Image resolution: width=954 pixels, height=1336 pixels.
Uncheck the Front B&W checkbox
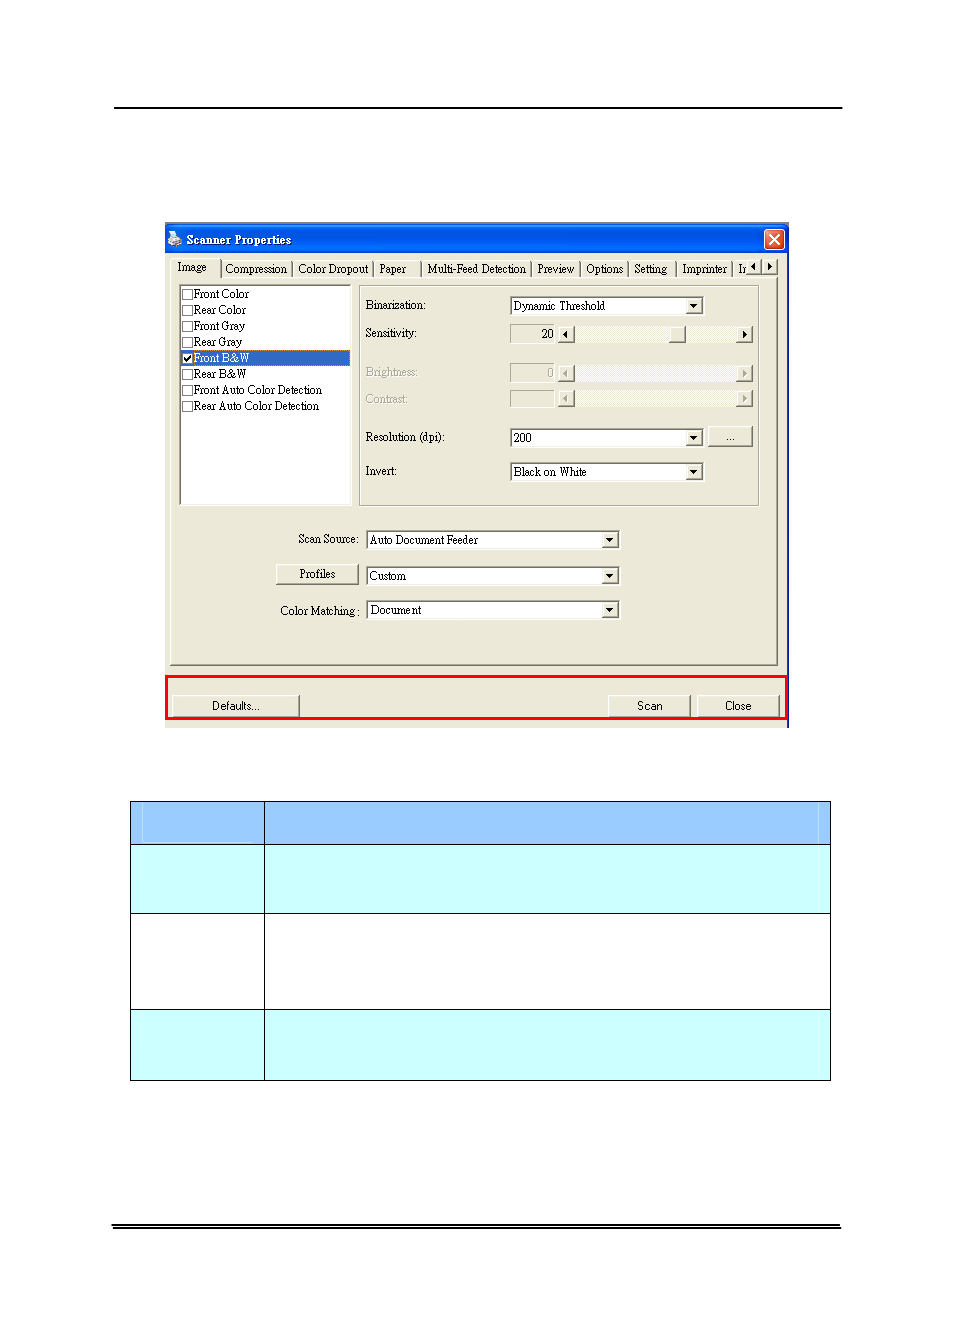[187, 359]
